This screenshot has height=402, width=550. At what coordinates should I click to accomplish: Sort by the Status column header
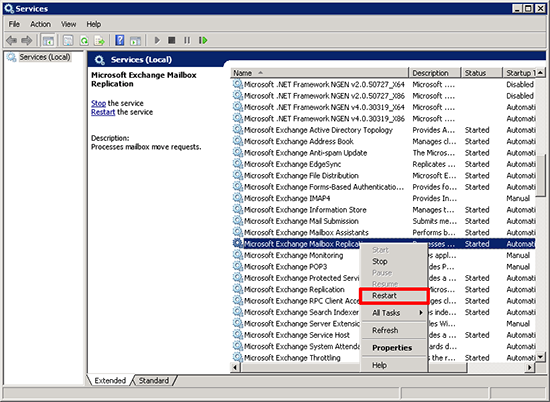click(482, 73)
